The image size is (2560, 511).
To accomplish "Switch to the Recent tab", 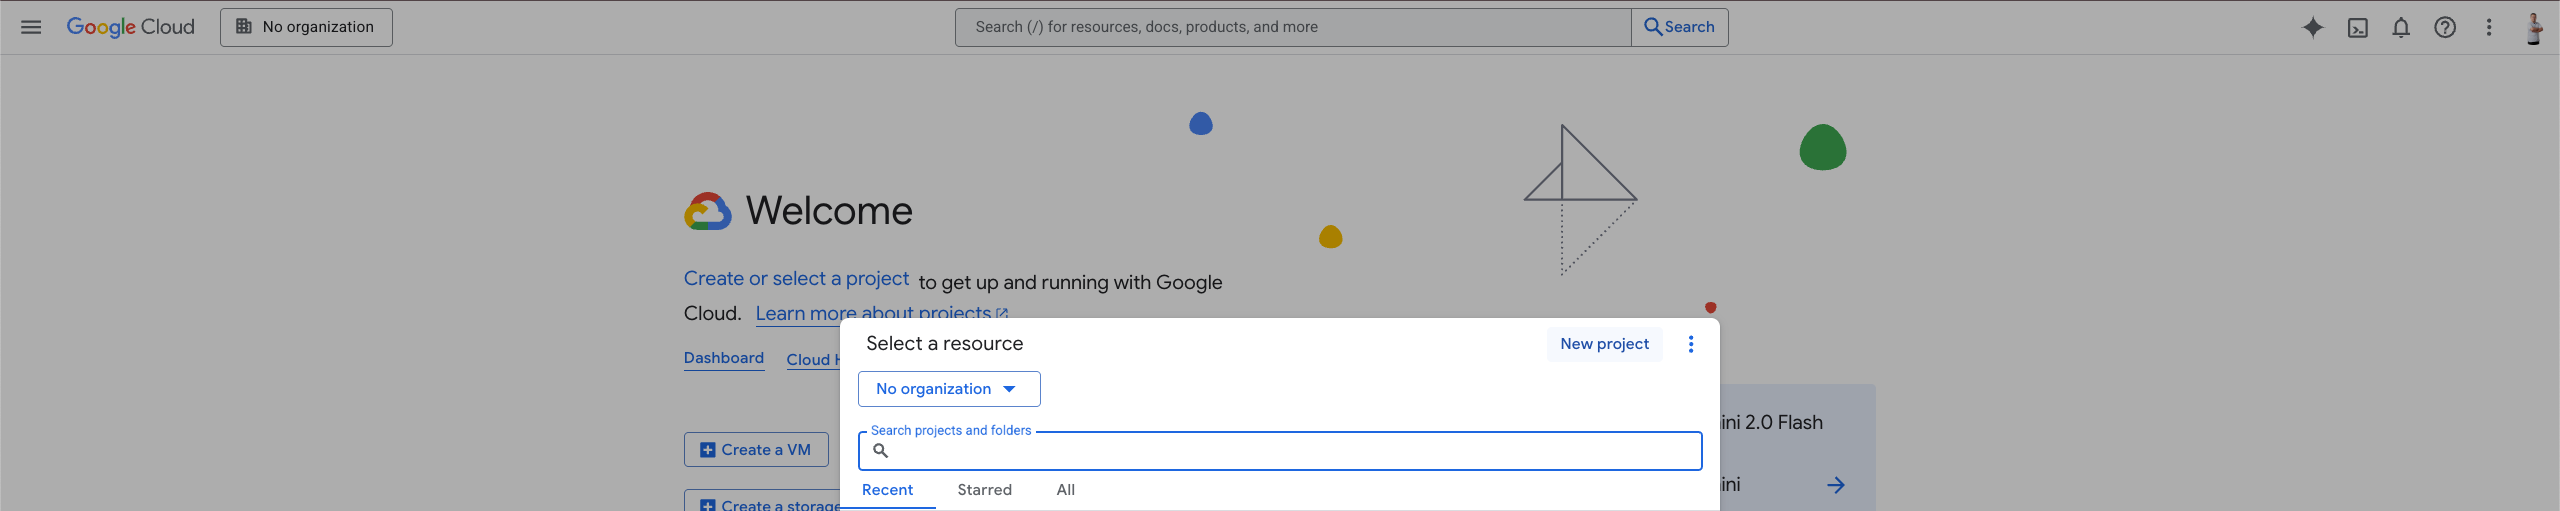I will click(887, 490).
